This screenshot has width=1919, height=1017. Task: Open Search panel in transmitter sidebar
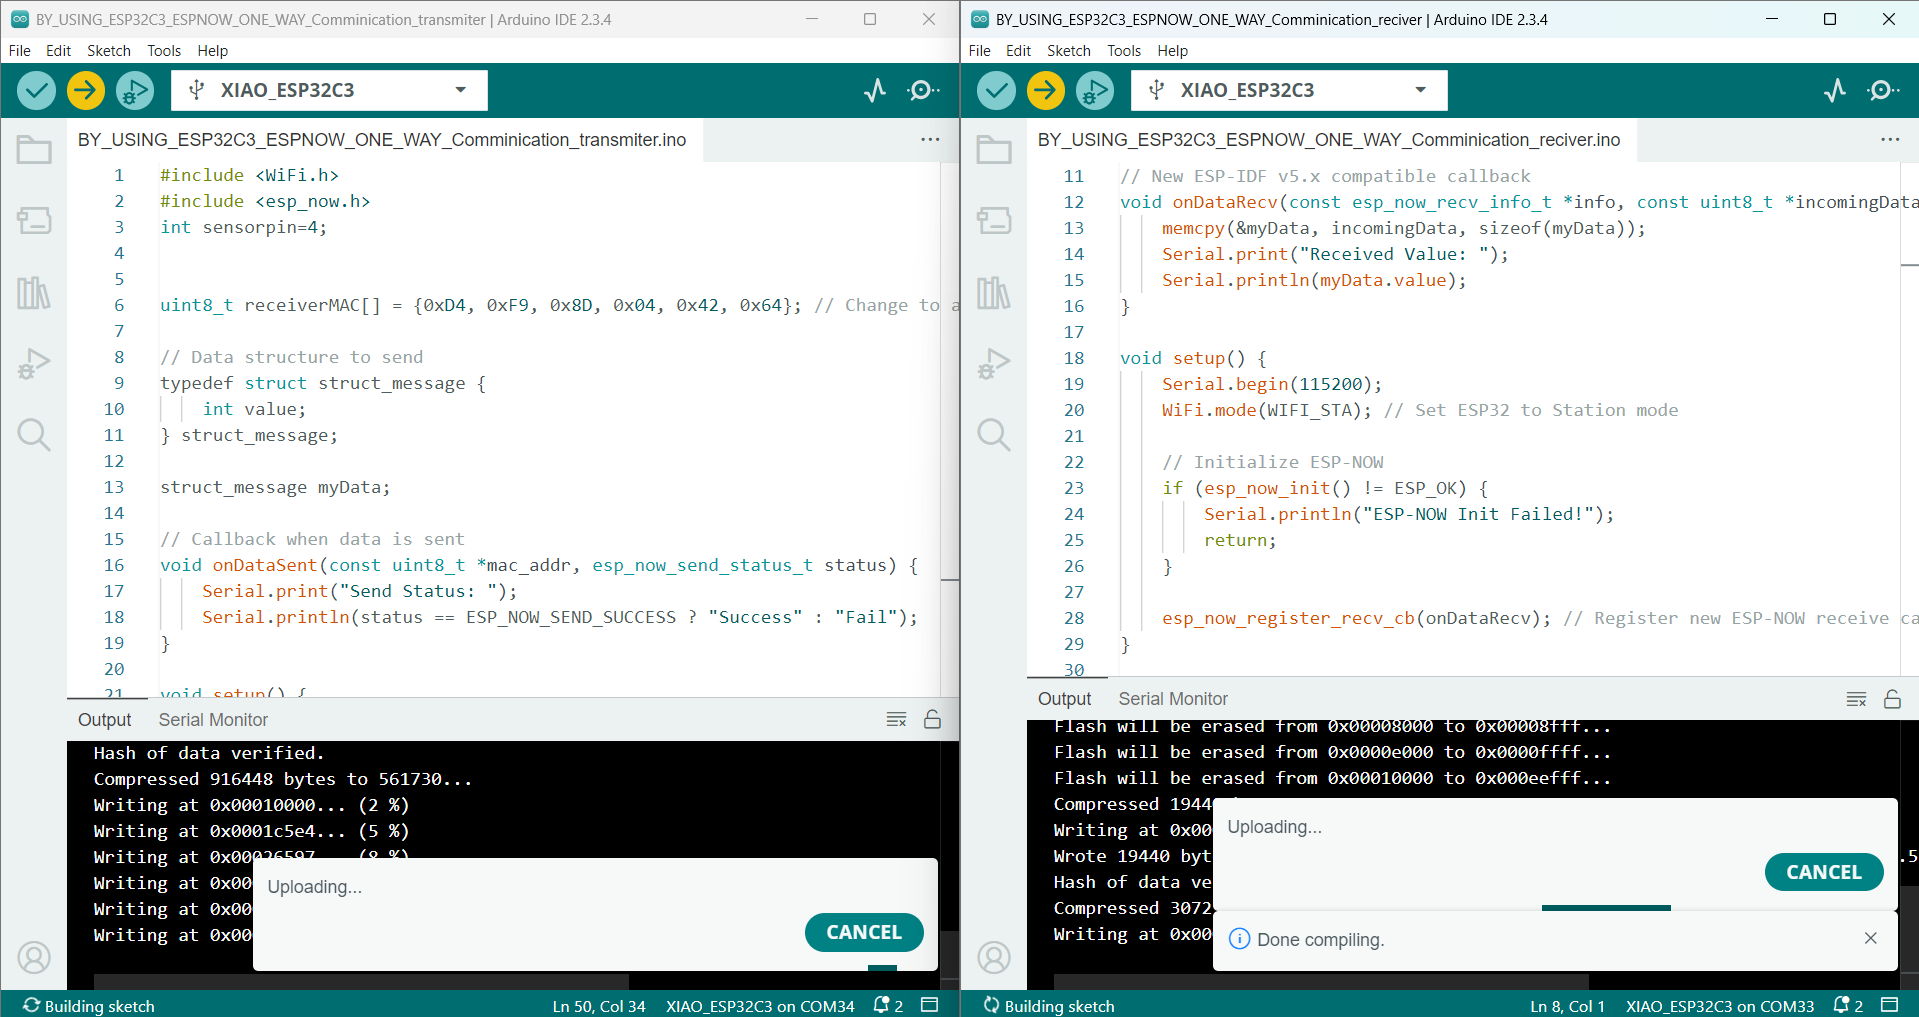click(34, 435)
